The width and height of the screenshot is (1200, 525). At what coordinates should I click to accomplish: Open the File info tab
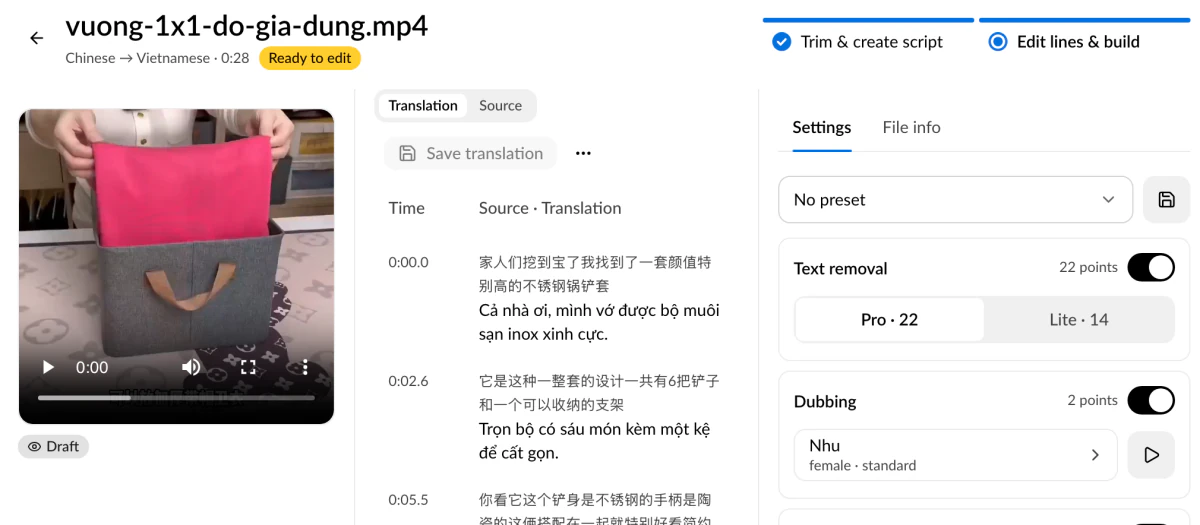coord(911,127)
